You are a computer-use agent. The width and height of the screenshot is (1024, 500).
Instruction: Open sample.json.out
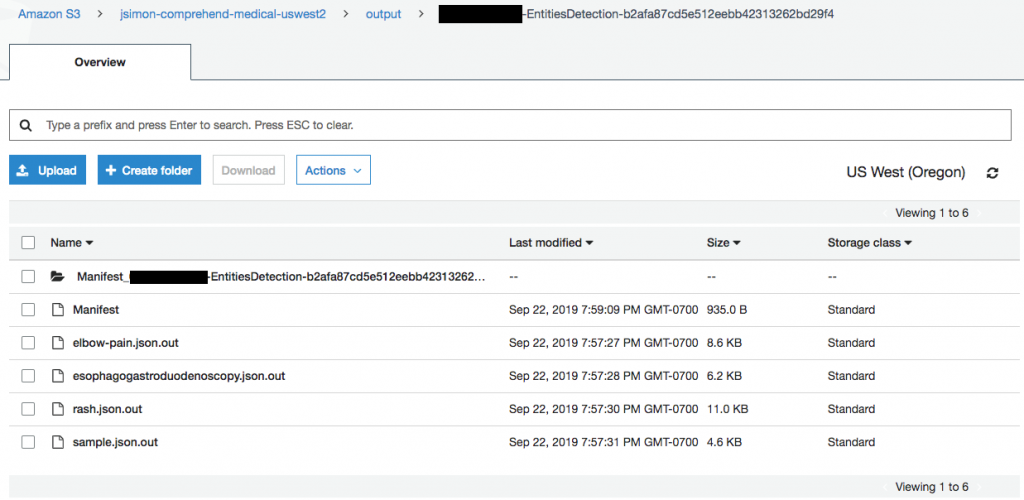[115, 443]
